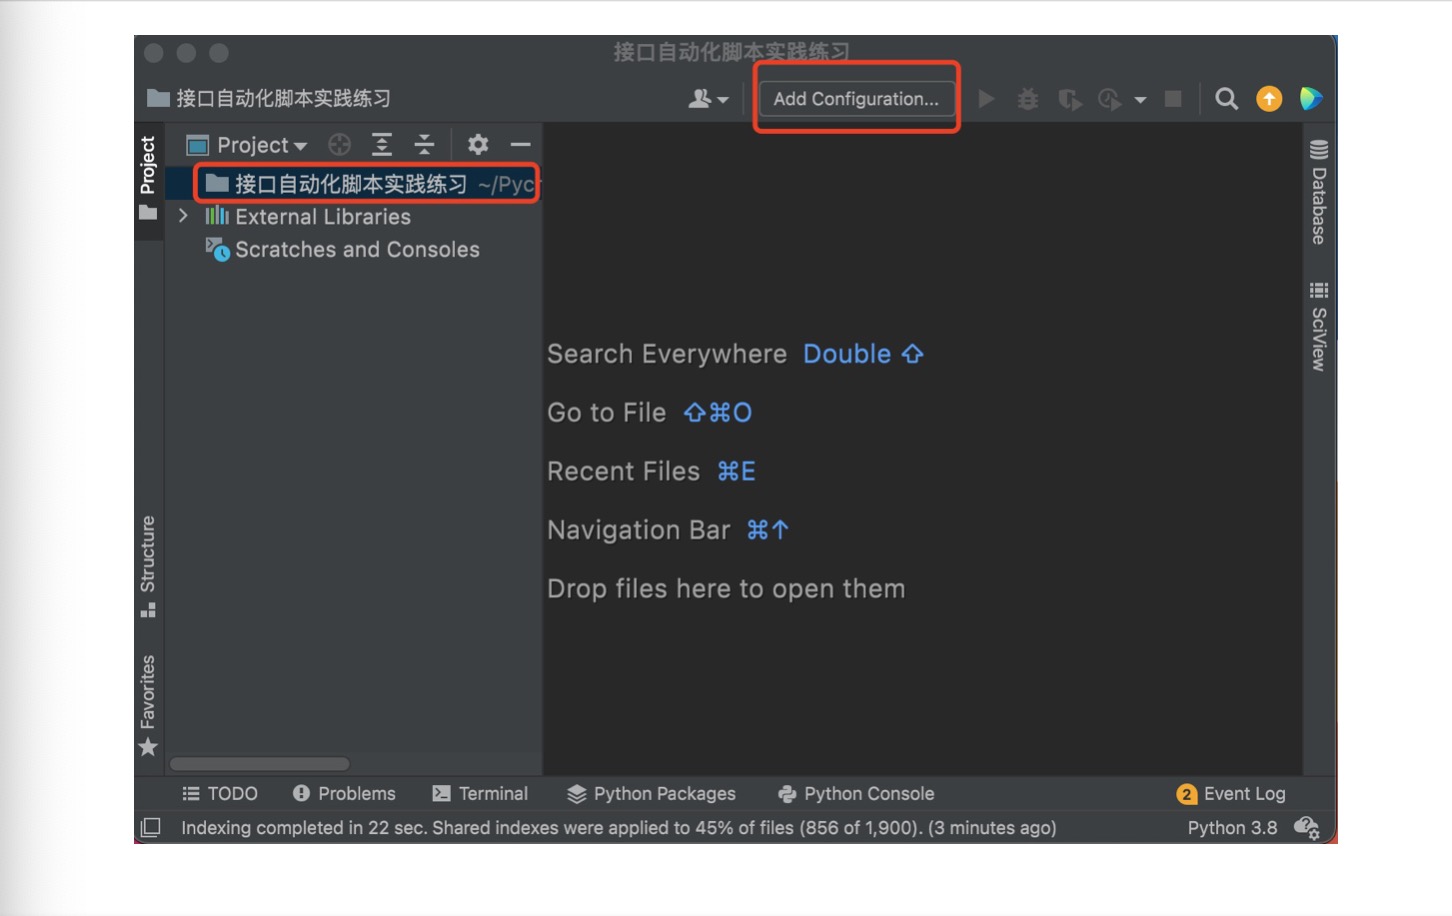Open the Project view dropdown
The width and height of the screenshot is (1452, 916).
[x=247, y=145]
